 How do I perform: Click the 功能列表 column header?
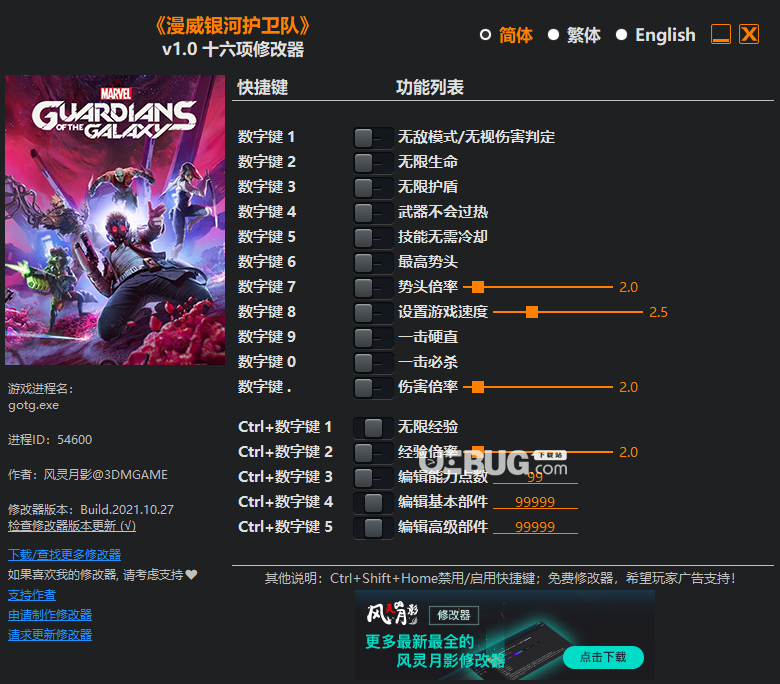tap(430, 87)
